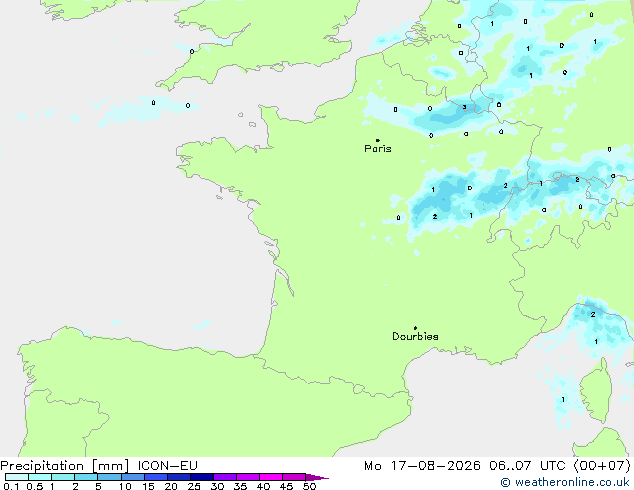Select the 5–10 mm legend color swatch

click(109, 477)
